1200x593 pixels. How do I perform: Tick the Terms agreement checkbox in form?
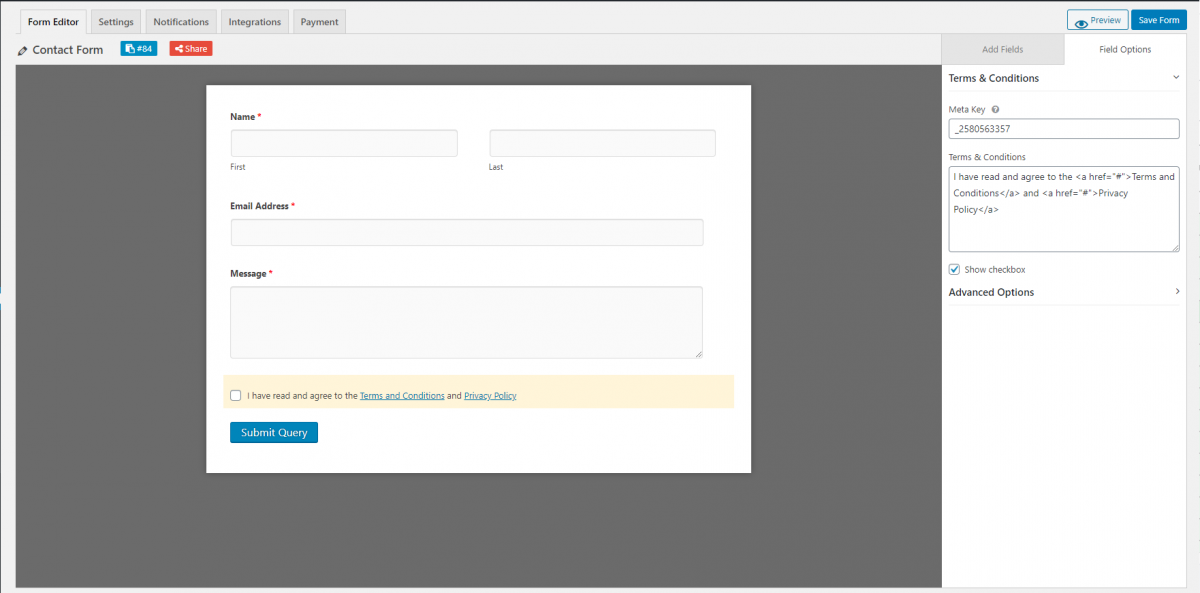(x=236, y=395)
